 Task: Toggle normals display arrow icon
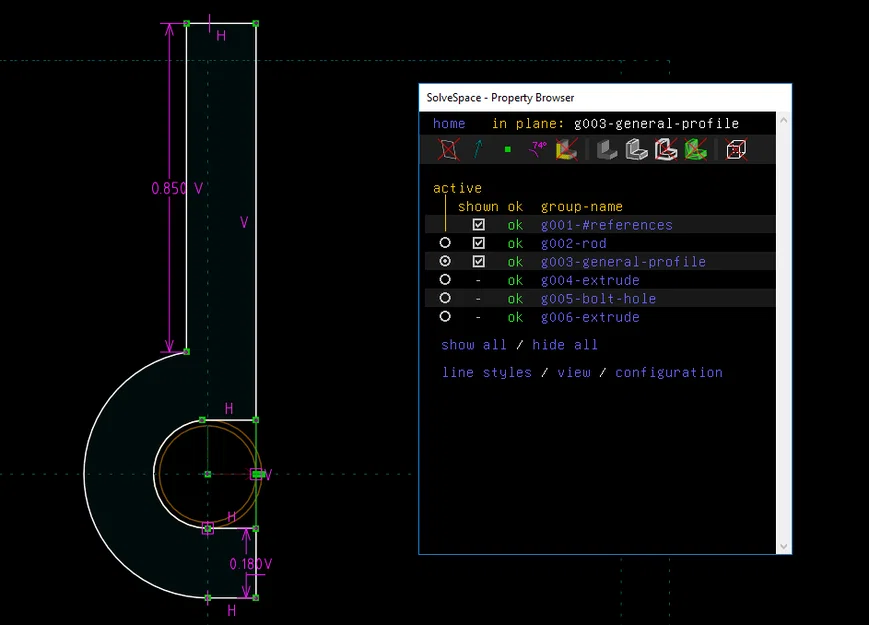[x=478, y=150]
